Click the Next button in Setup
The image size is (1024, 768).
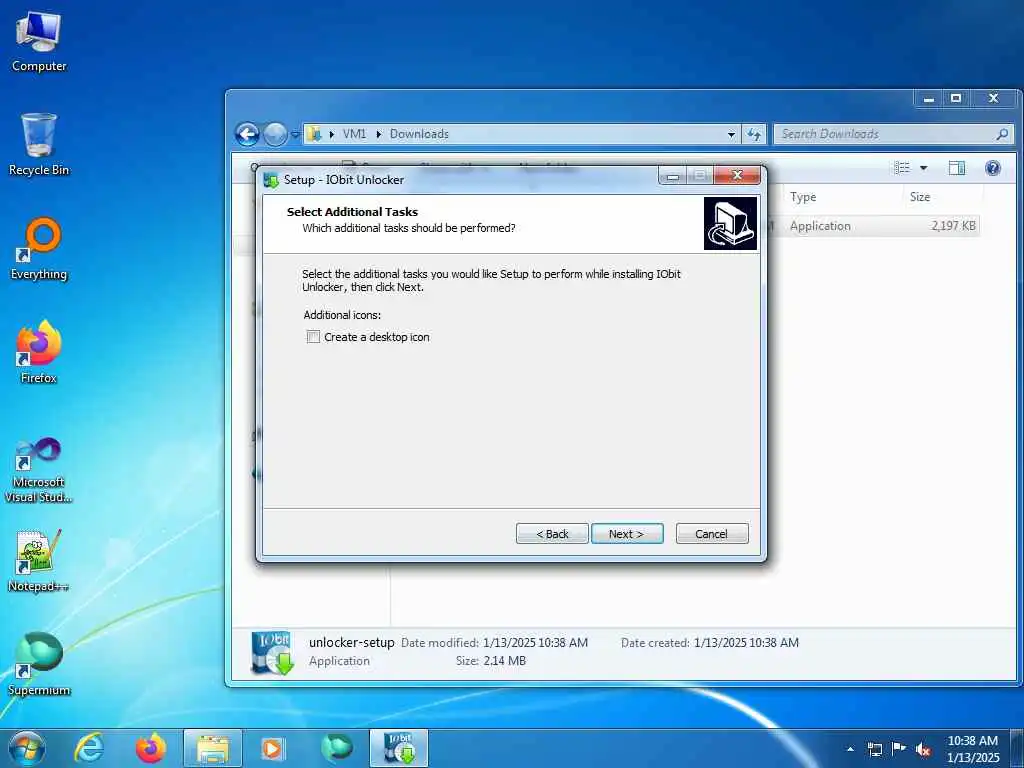coord(627,534)
